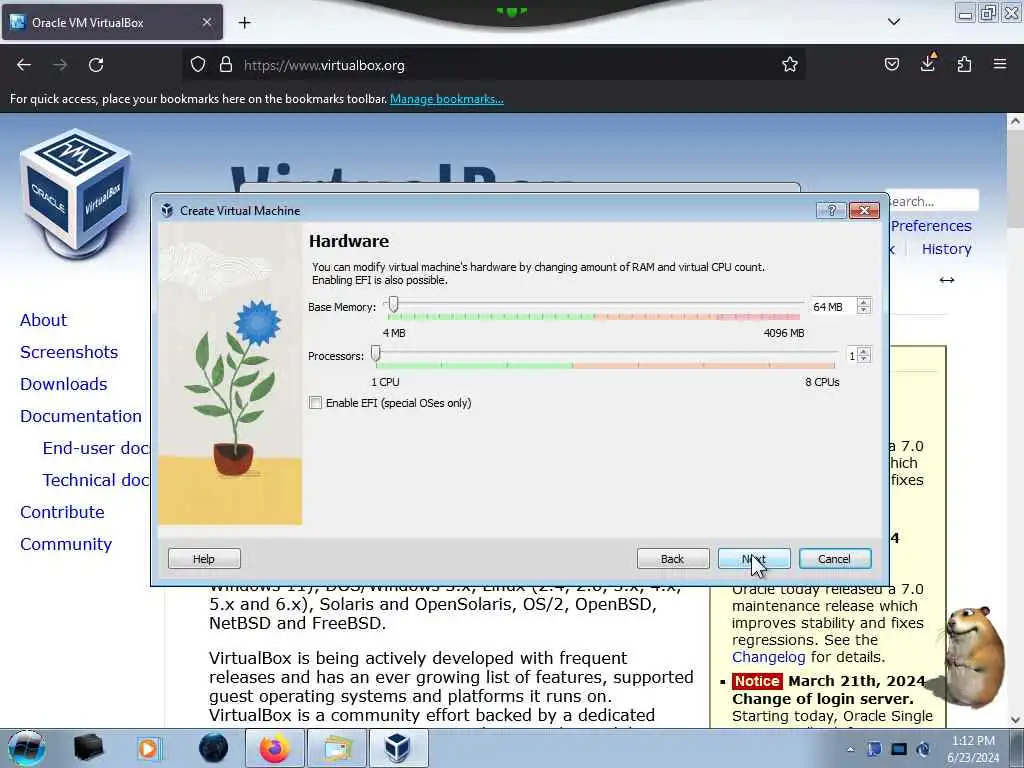Open the Technical docs link
The width and height of the screenshot is (1024, 768).
coord(96,480)
